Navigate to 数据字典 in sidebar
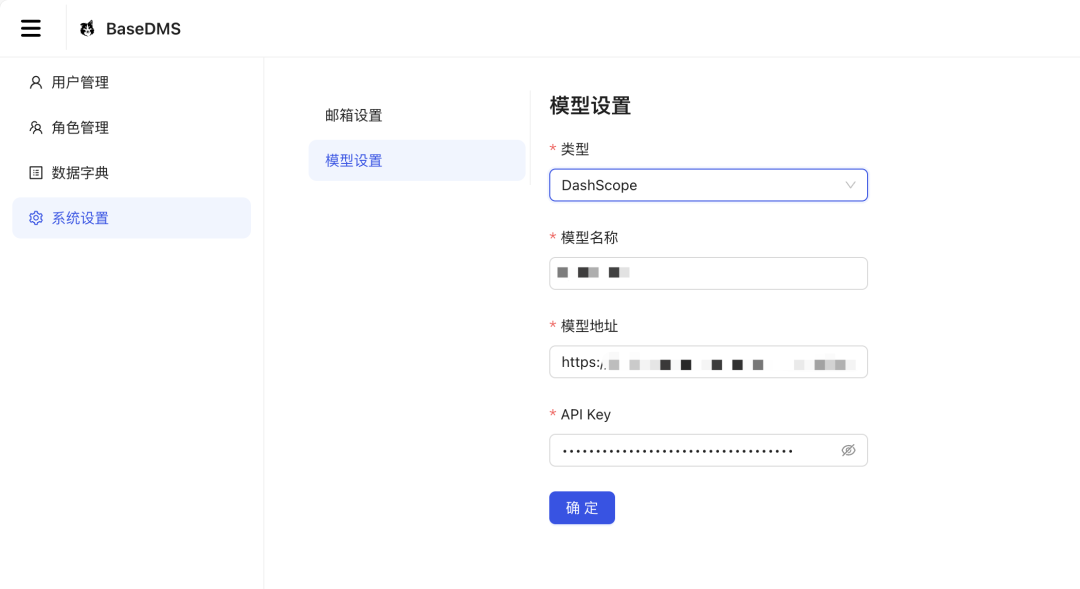1080x589 pixels. click(80, 173)
